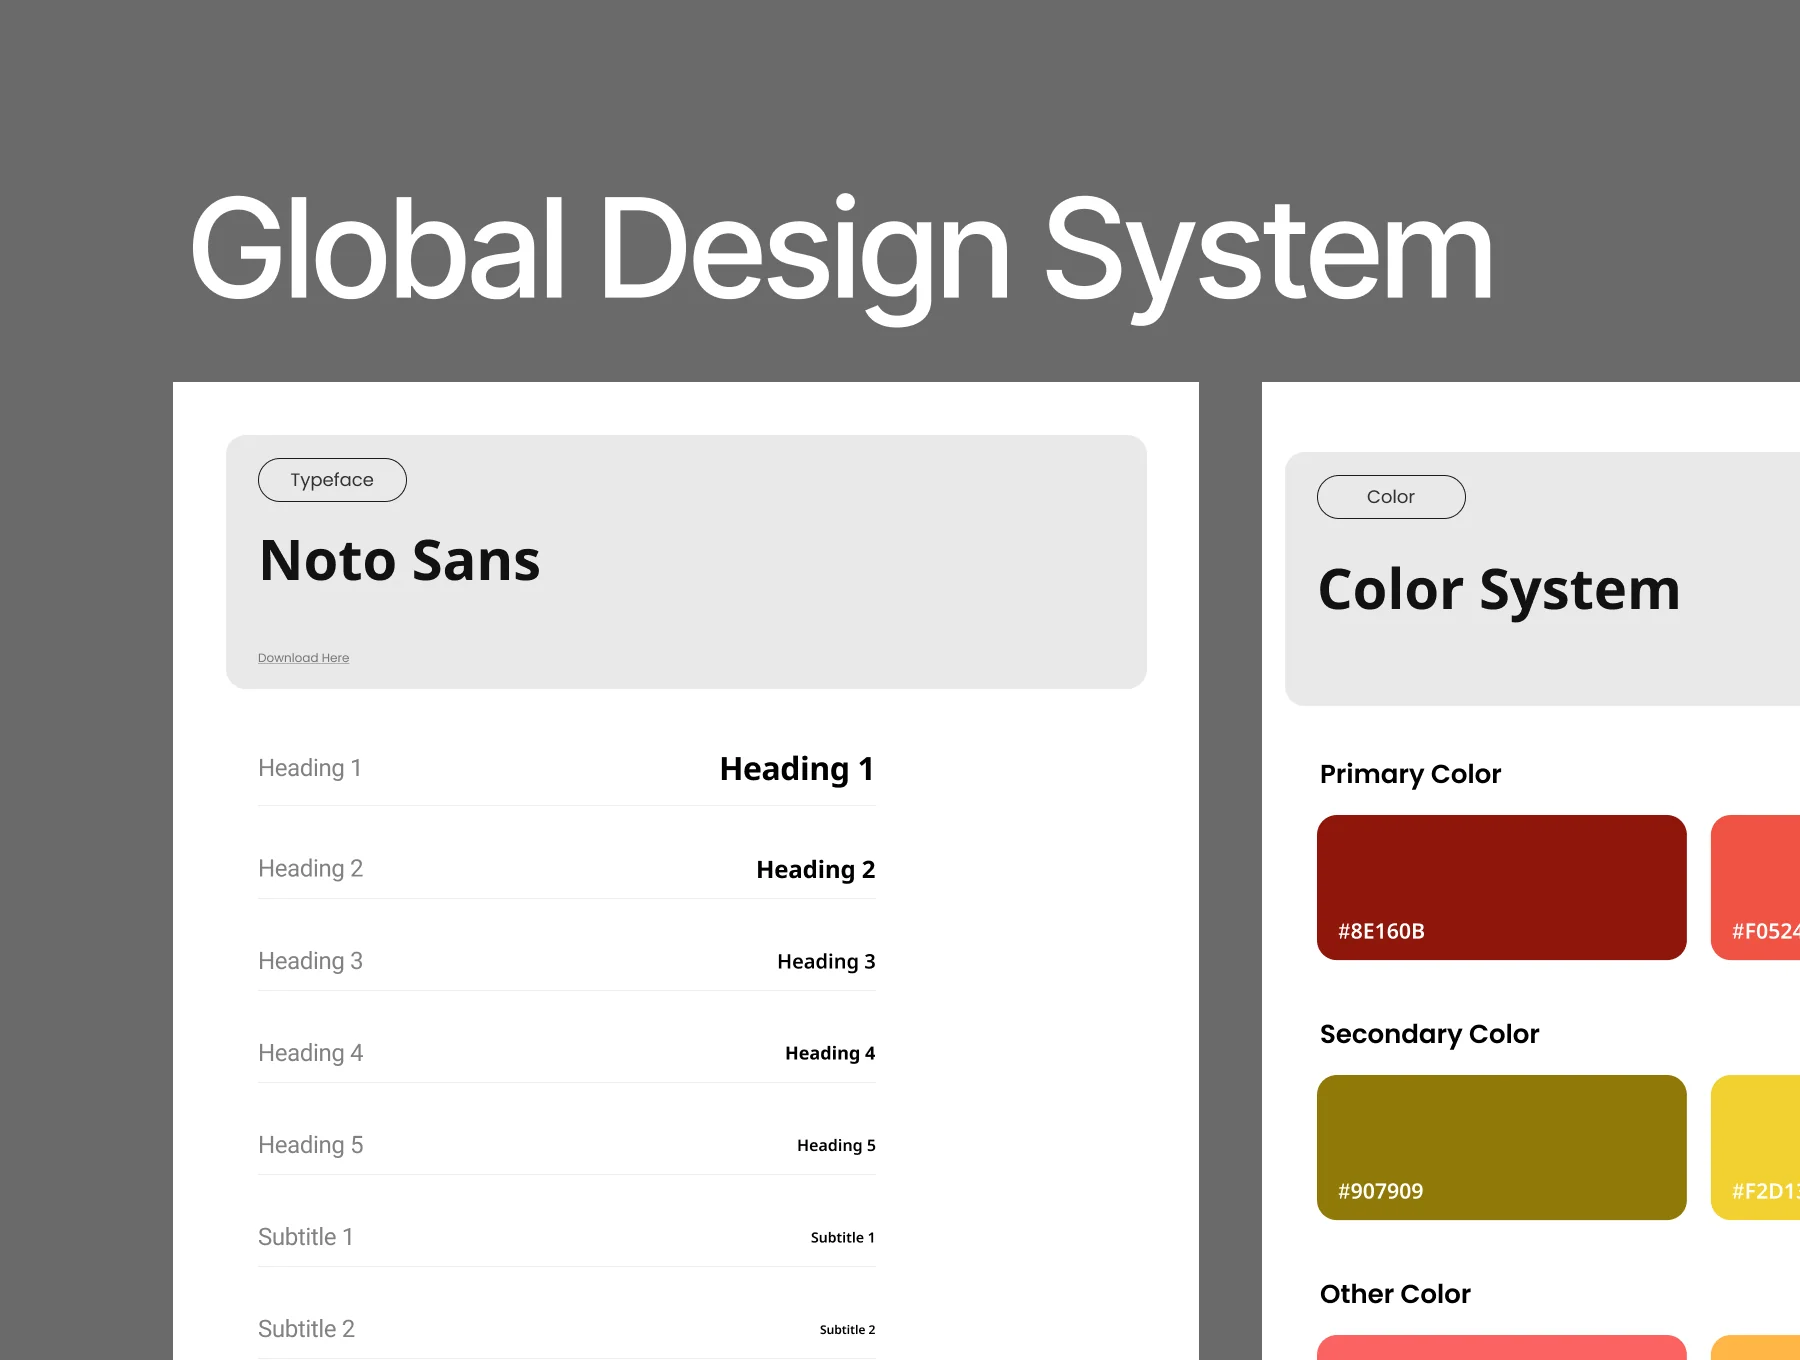Choose the yellow #F2D1 swatch

pos(1756,1147)
